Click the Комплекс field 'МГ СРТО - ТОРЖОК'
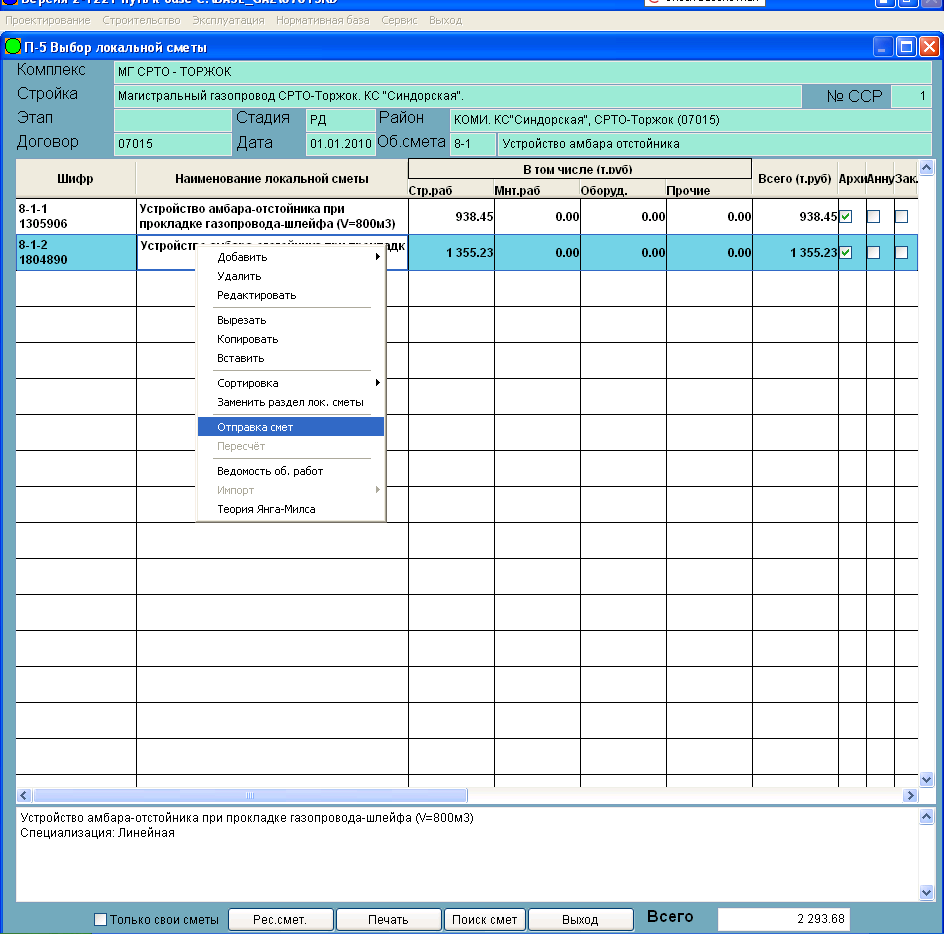 pos(523,72)
